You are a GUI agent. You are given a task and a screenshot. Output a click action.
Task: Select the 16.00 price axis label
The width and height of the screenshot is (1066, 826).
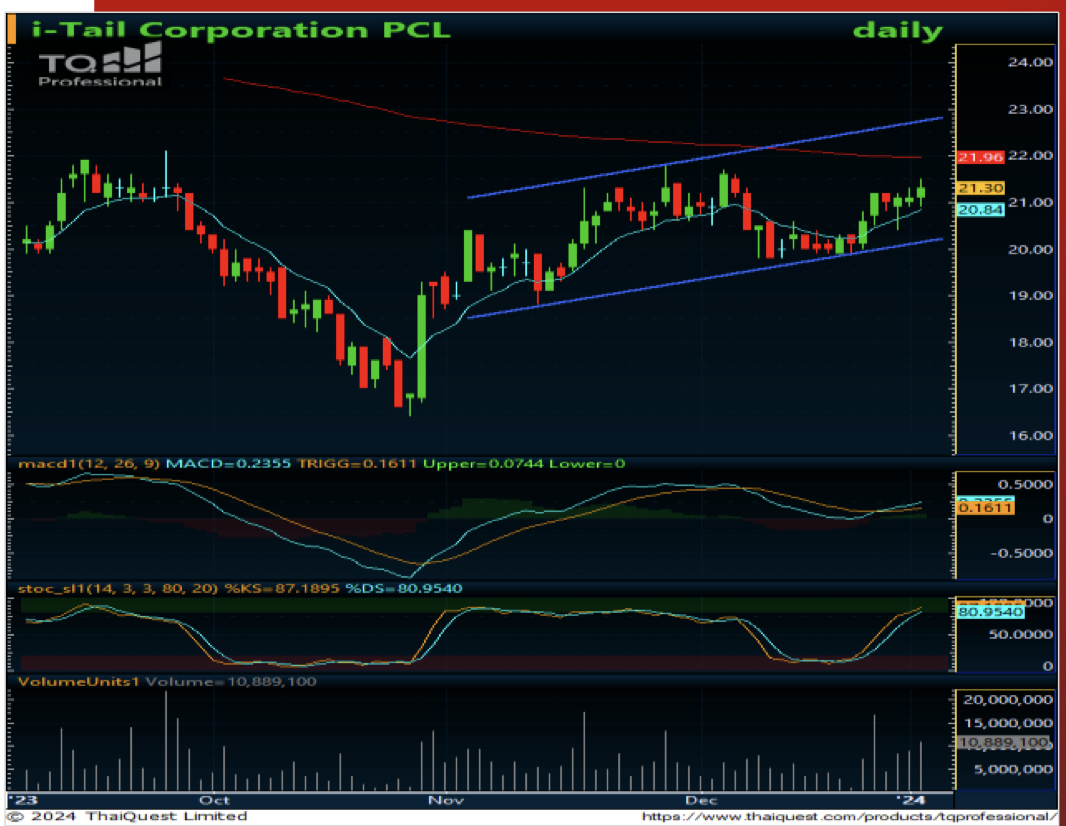point(1030,435)
